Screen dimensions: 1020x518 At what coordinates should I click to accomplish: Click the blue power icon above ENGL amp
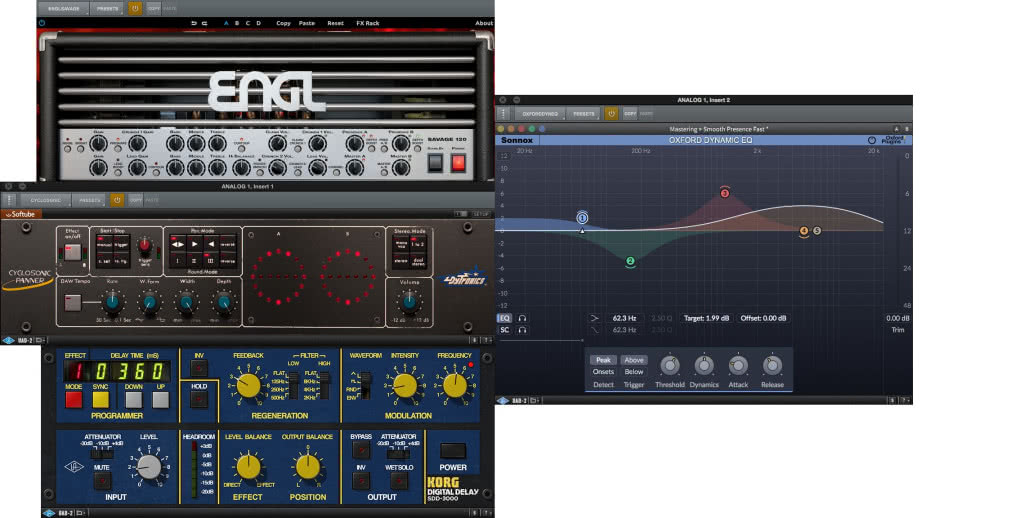pos(42,23)
